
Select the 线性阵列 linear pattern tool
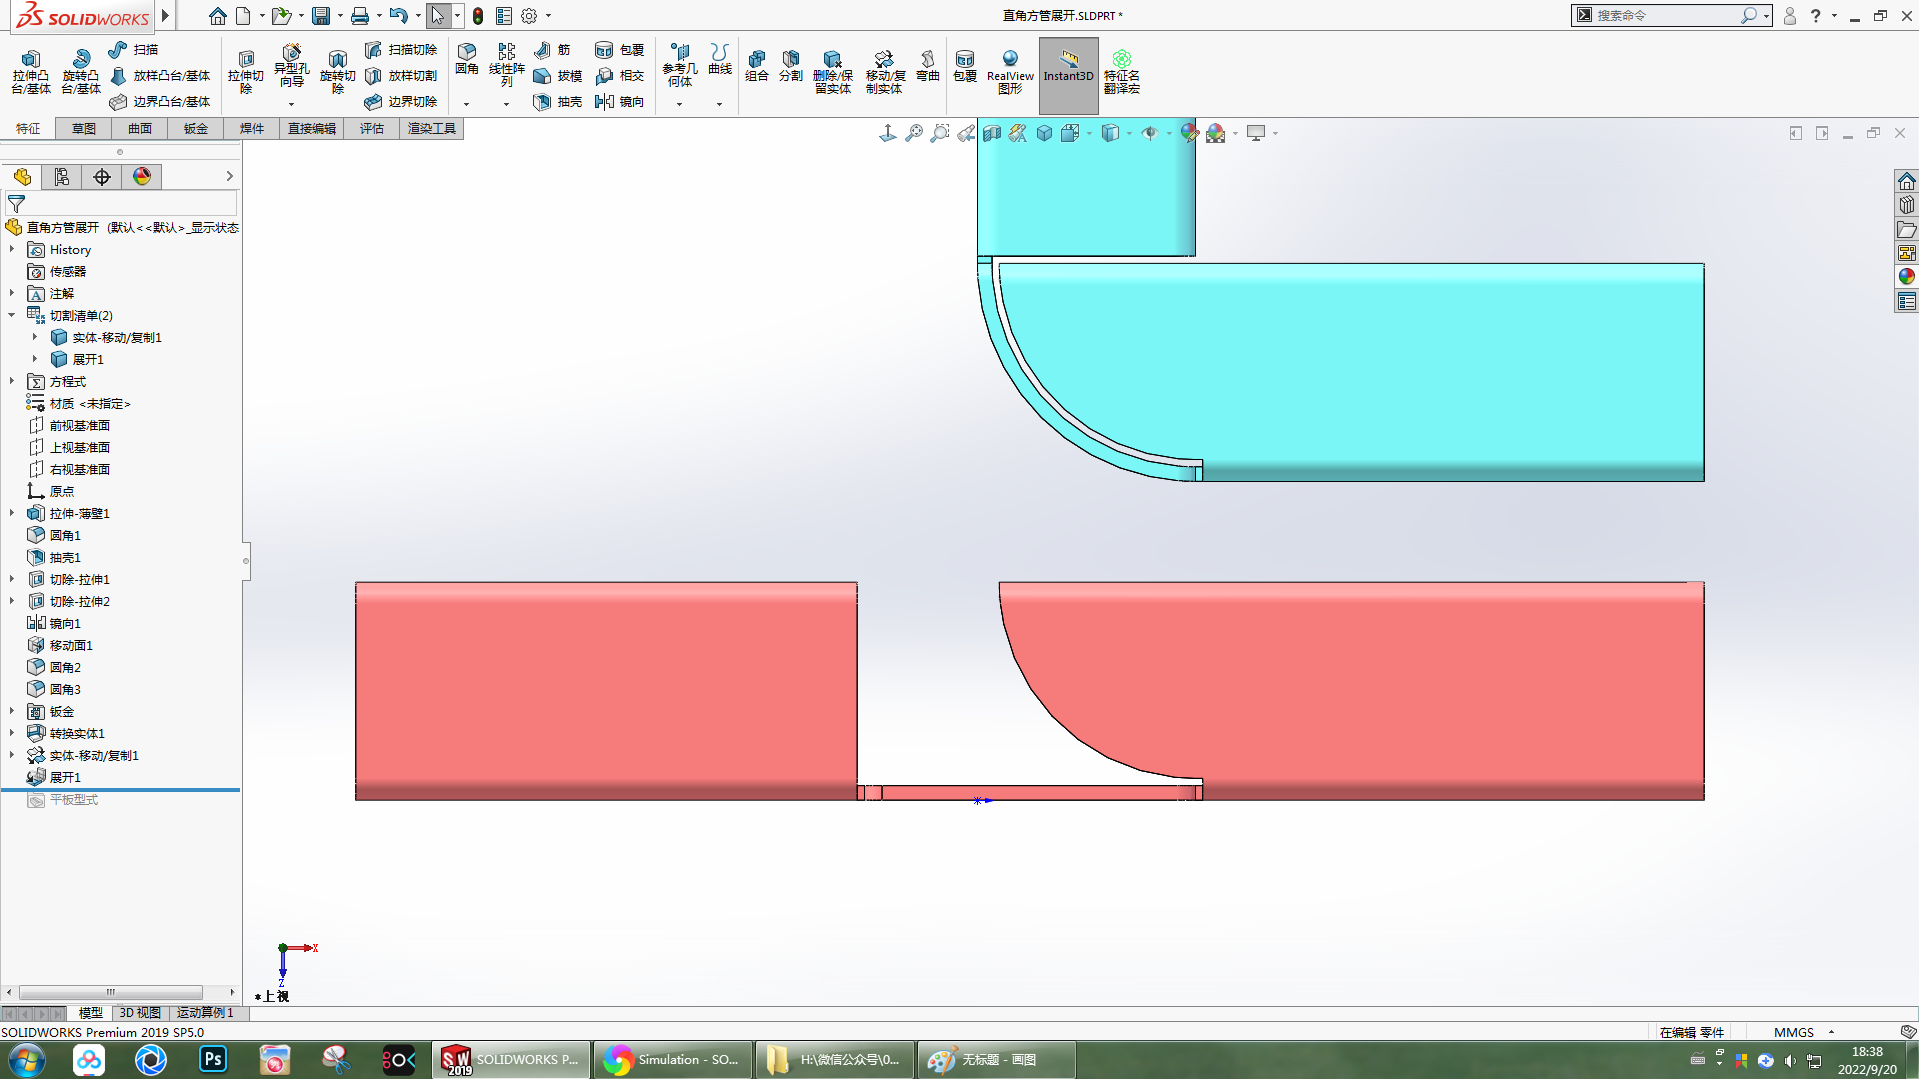[506, 65]
